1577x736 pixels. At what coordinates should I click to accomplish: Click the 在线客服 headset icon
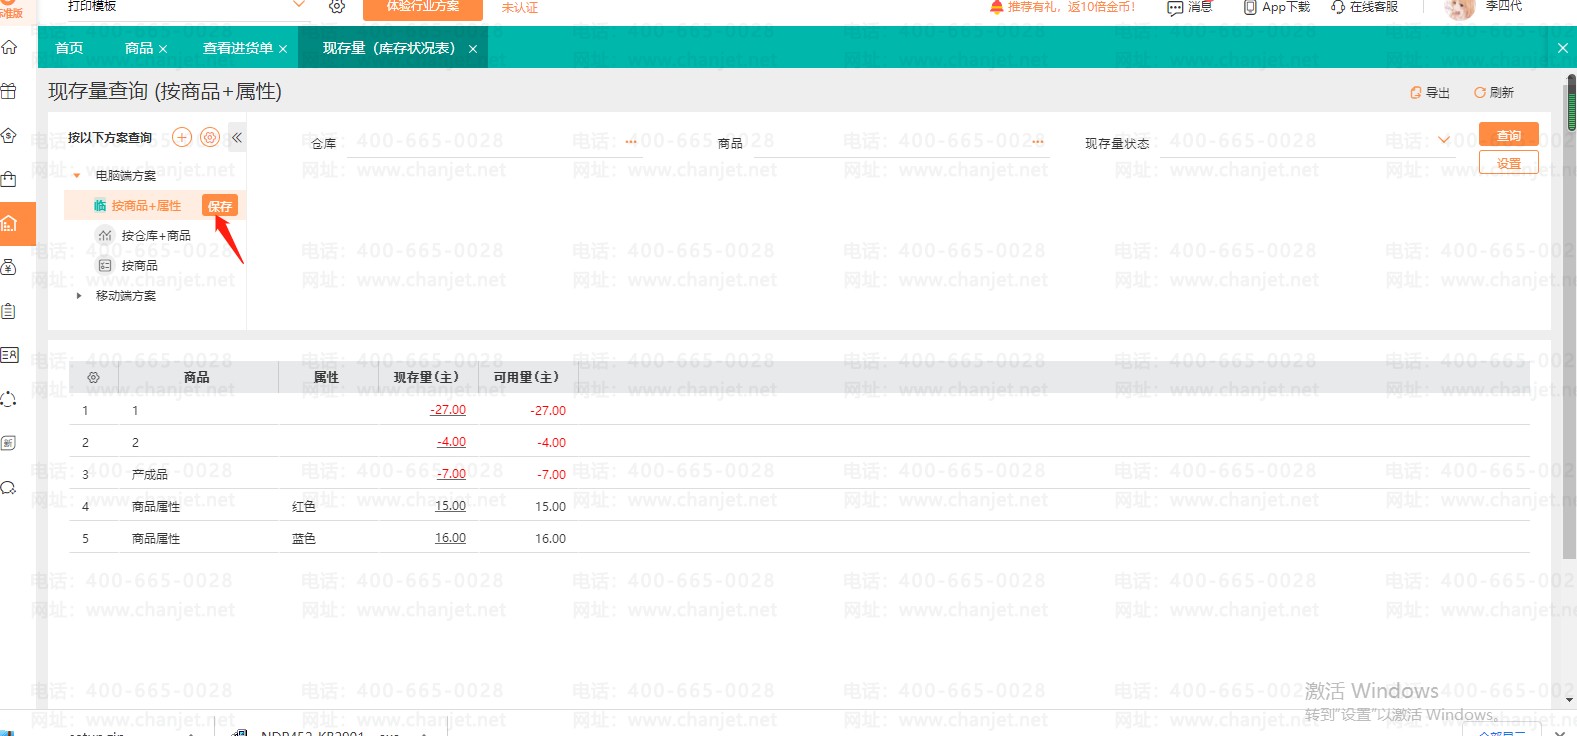pyautogui.click(x=1338, y=7)
